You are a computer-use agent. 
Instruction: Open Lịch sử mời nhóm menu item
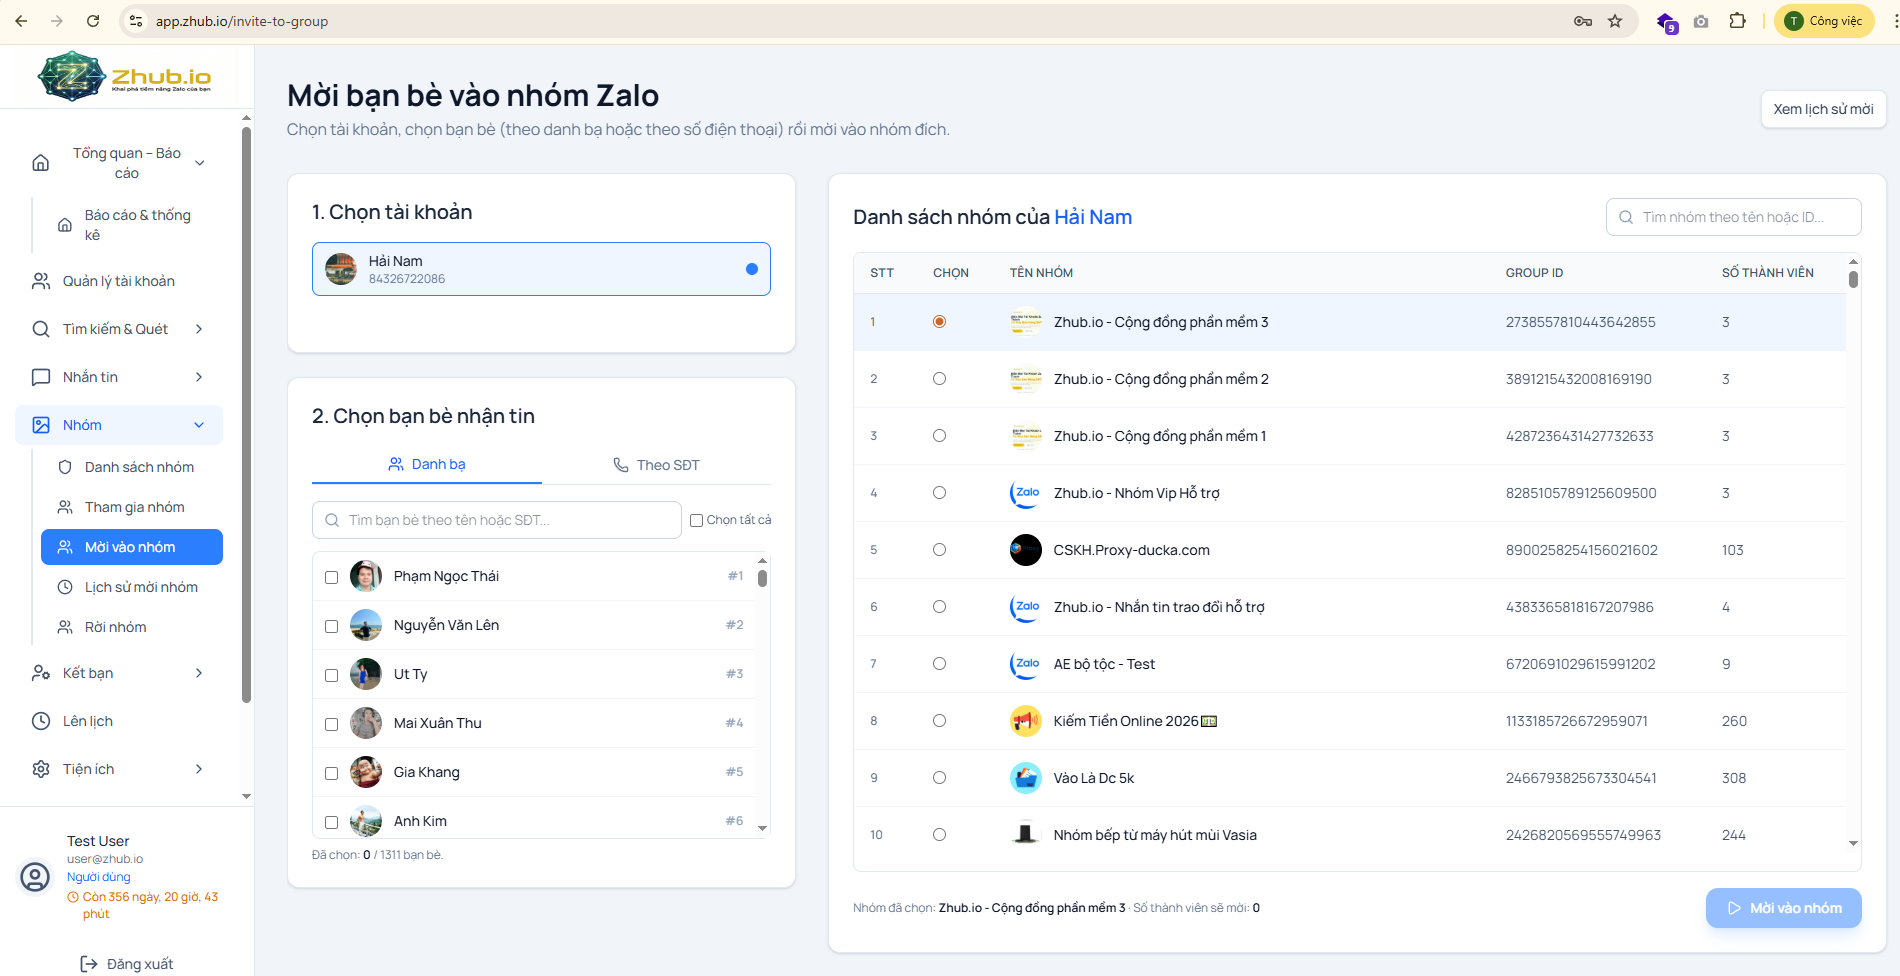(x=141, y=587)
